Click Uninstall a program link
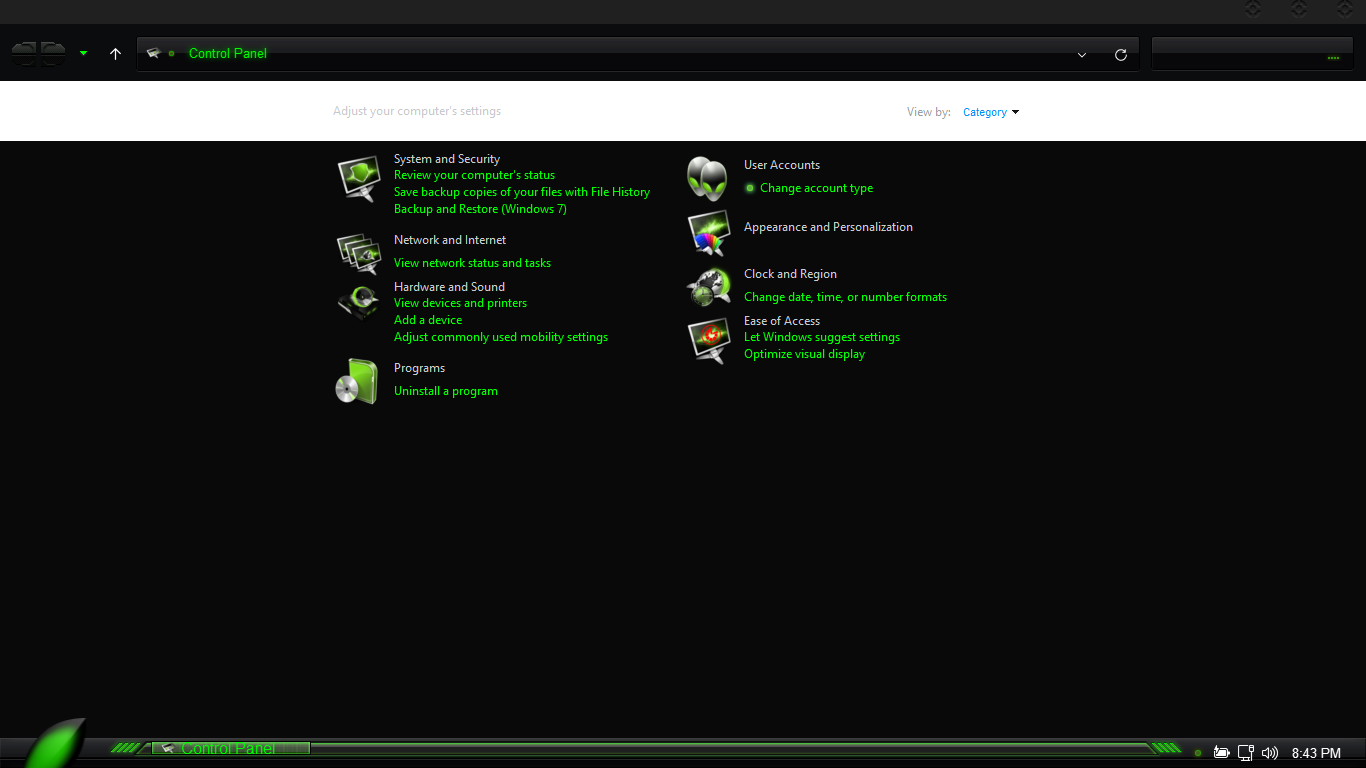The height and width of the screenshot is (768, 1366). [446, 391]
